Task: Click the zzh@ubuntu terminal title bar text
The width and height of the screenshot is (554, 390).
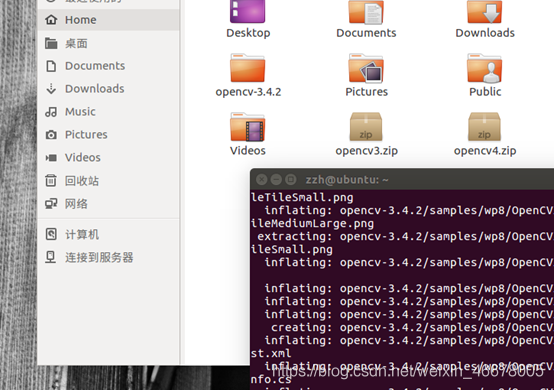Action: click(347, 180)
